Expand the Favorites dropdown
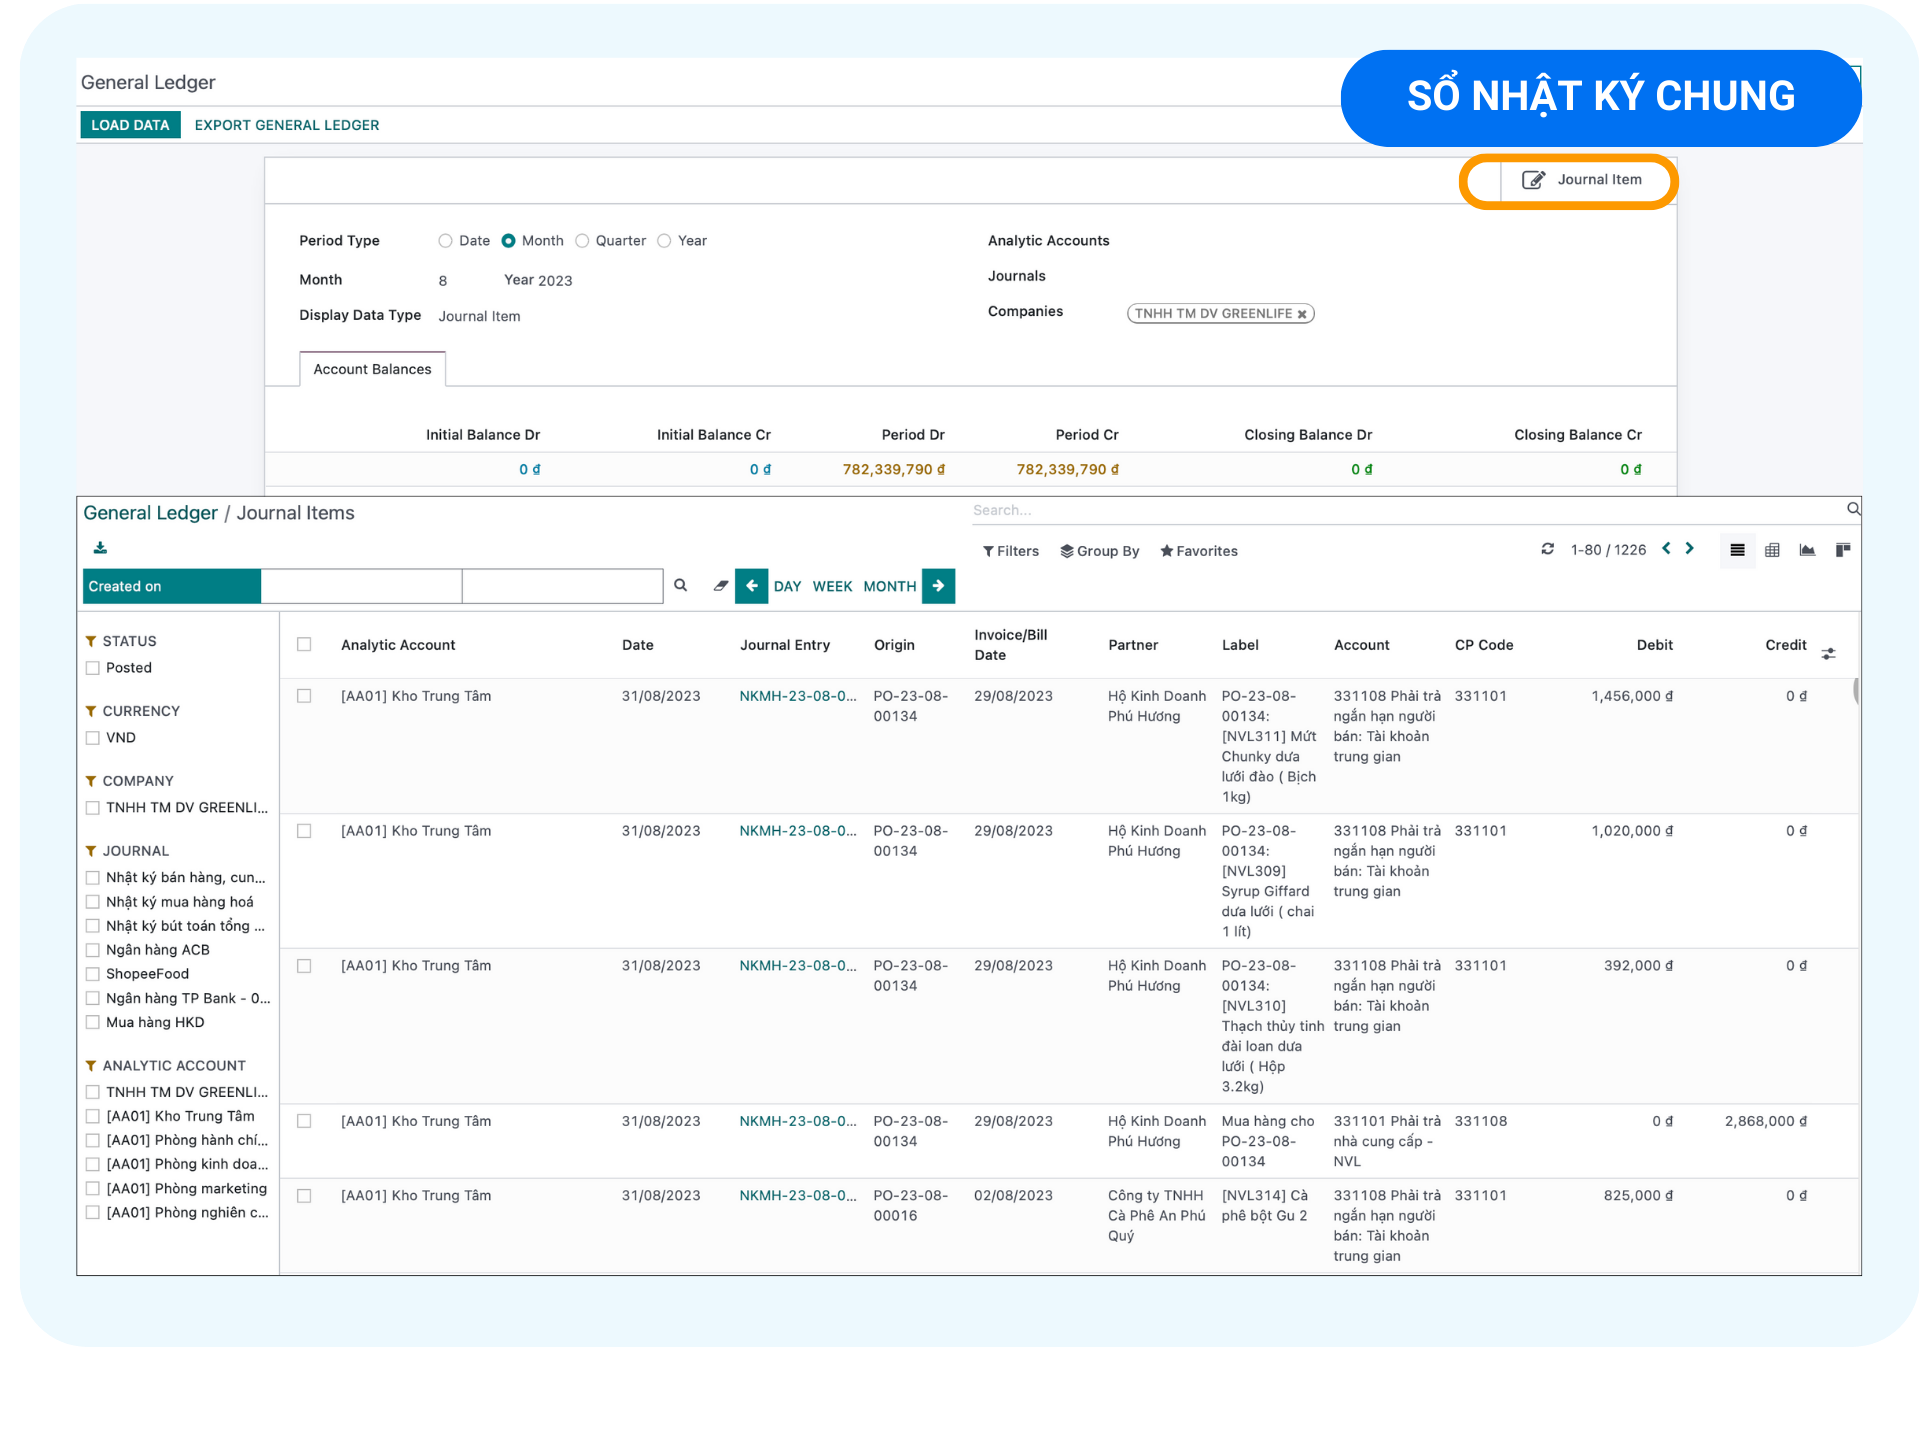This screenshot has width=1920, height=1440. pos(1198,551)
